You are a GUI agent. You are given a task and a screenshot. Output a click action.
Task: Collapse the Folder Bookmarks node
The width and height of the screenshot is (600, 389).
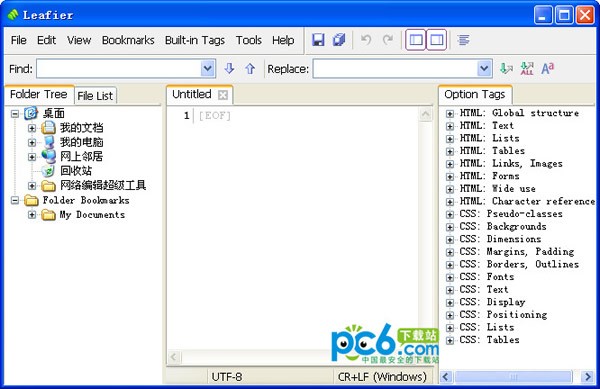click(15, 200)
